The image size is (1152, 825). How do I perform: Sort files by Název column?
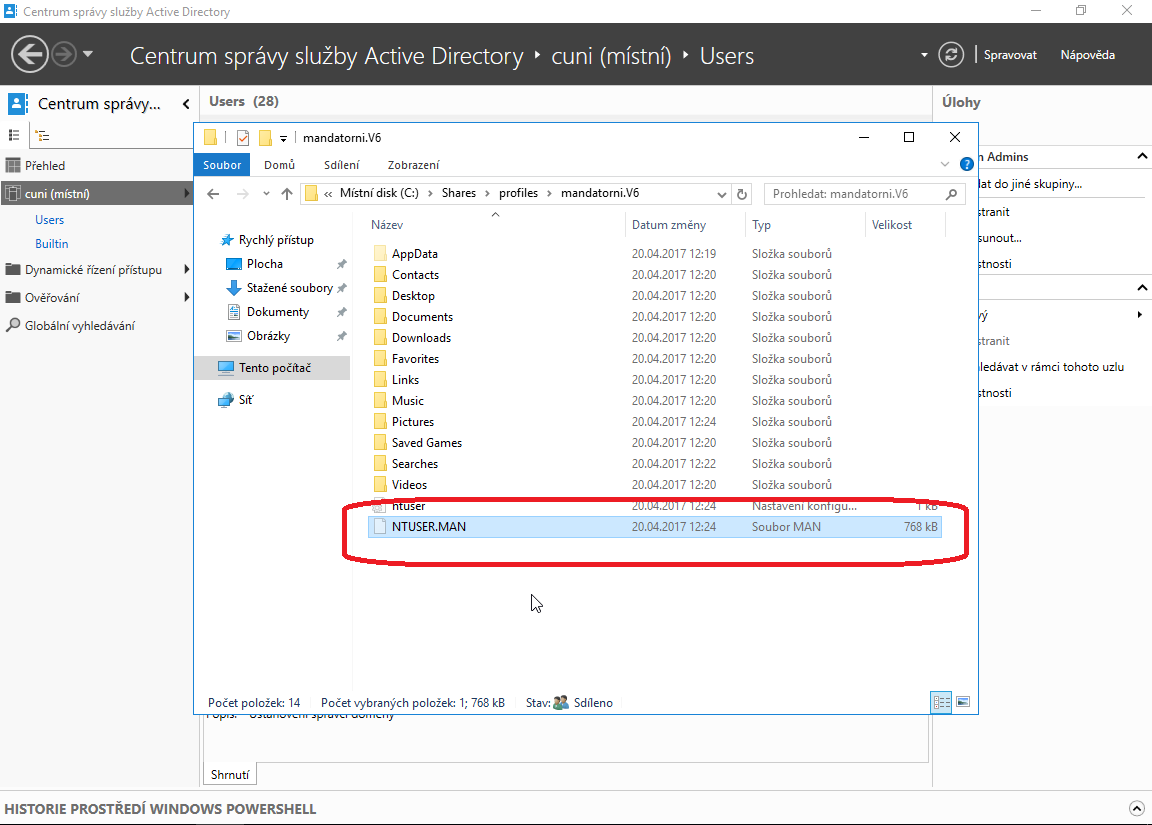click(x=387, y=225)
